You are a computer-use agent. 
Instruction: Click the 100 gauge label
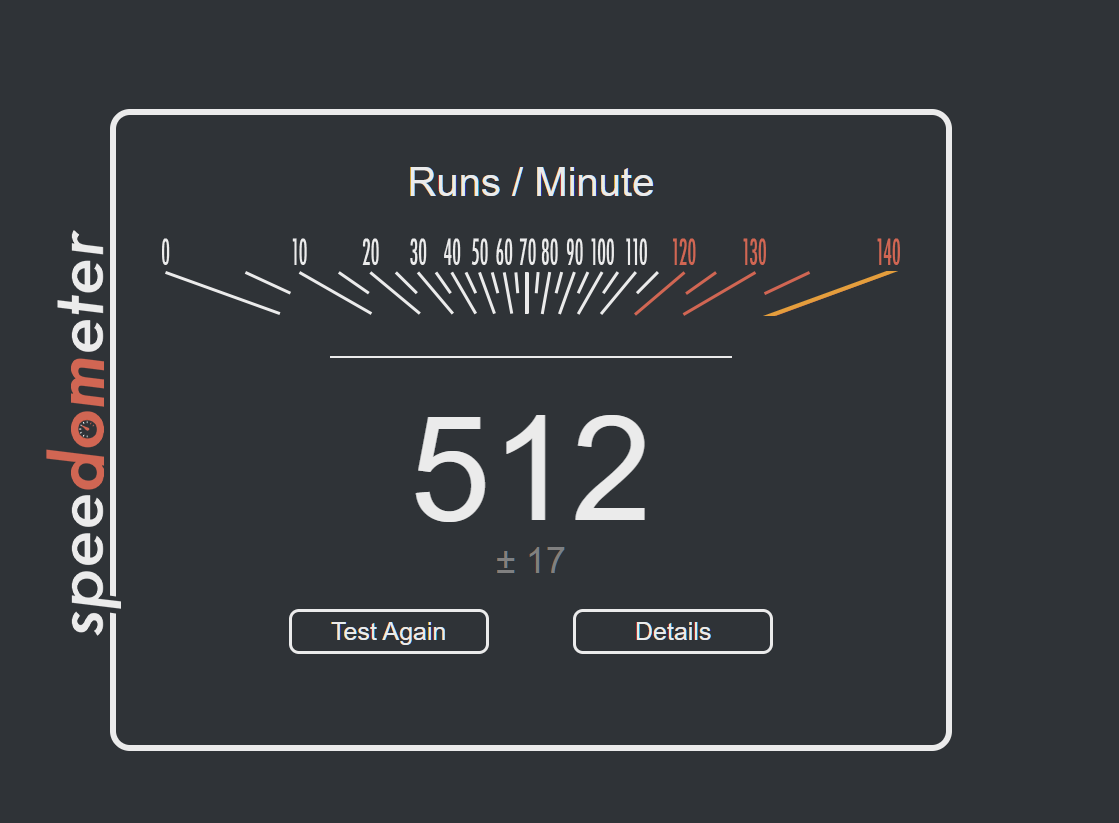point(602,253)
